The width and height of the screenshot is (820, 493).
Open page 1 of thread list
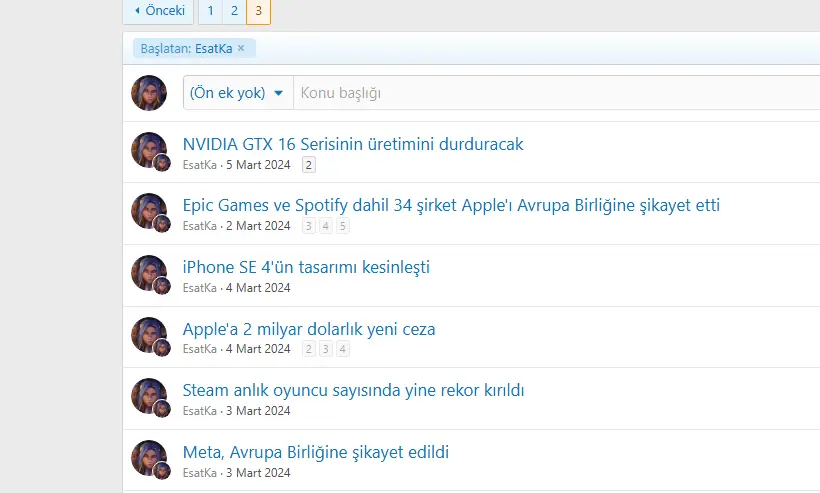(210, 11)
